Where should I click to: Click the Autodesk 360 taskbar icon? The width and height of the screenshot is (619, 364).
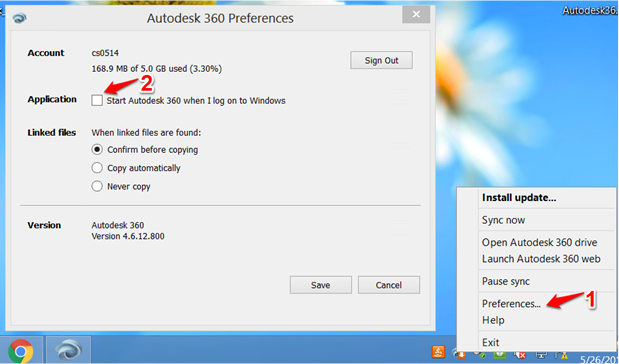(69, 350)
